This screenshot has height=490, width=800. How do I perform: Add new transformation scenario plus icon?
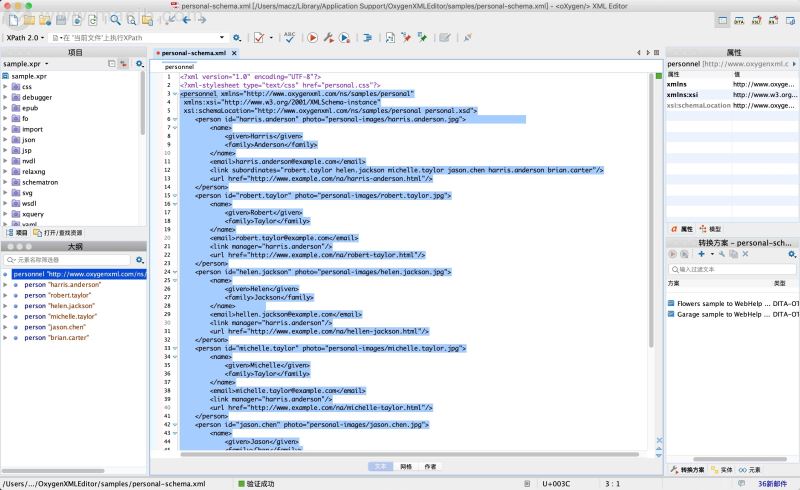tap(702, 254)
